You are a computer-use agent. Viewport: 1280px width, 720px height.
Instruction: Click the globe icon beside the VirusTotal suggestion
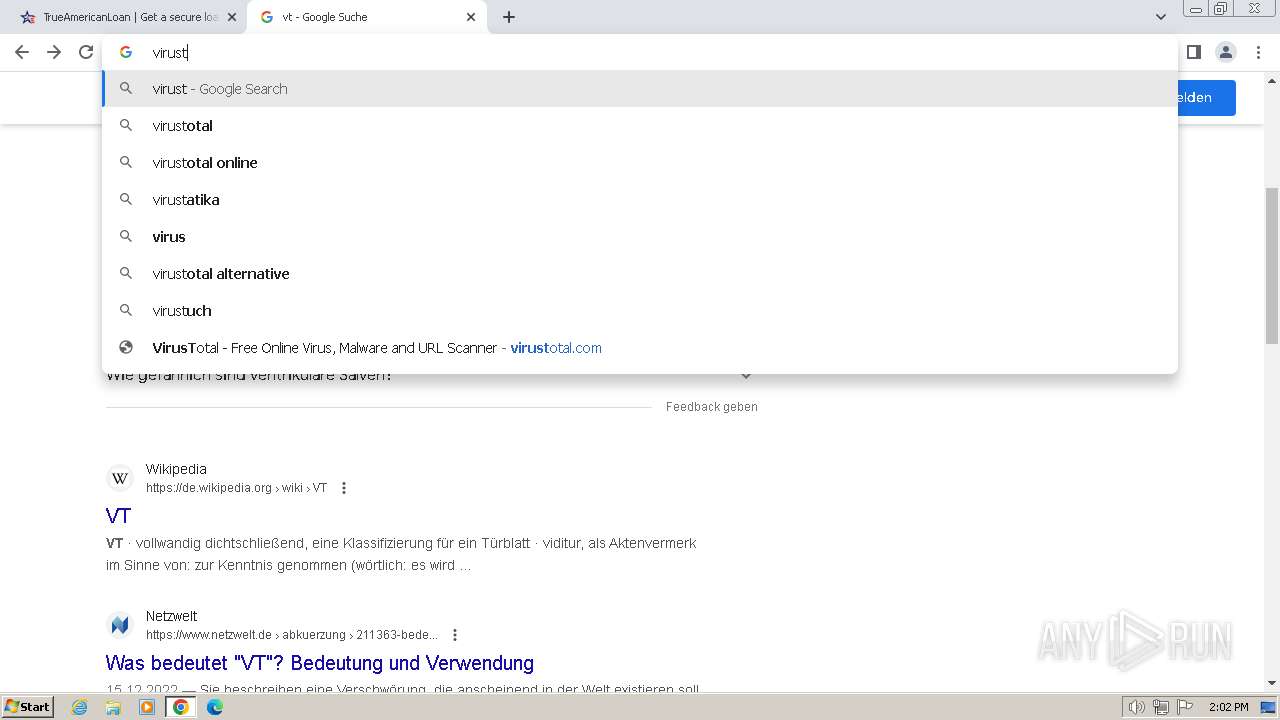click(x=126, y=347)
